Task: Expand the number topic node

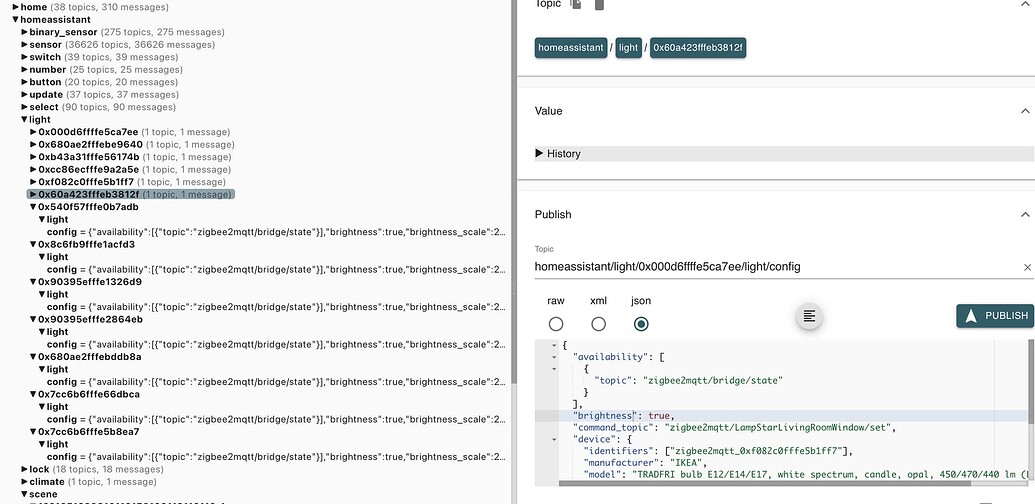Action: tap(24, 70)
